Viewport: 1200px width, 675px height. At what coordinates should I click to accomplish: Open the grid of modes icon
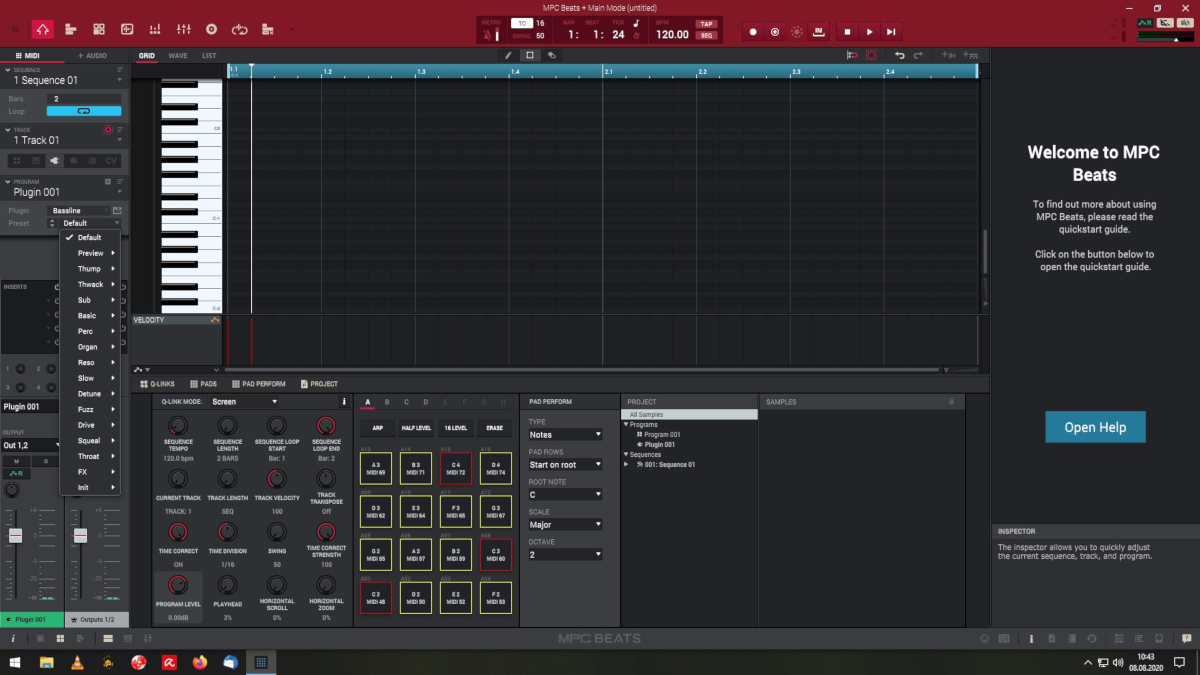click(x=99, y=30)
